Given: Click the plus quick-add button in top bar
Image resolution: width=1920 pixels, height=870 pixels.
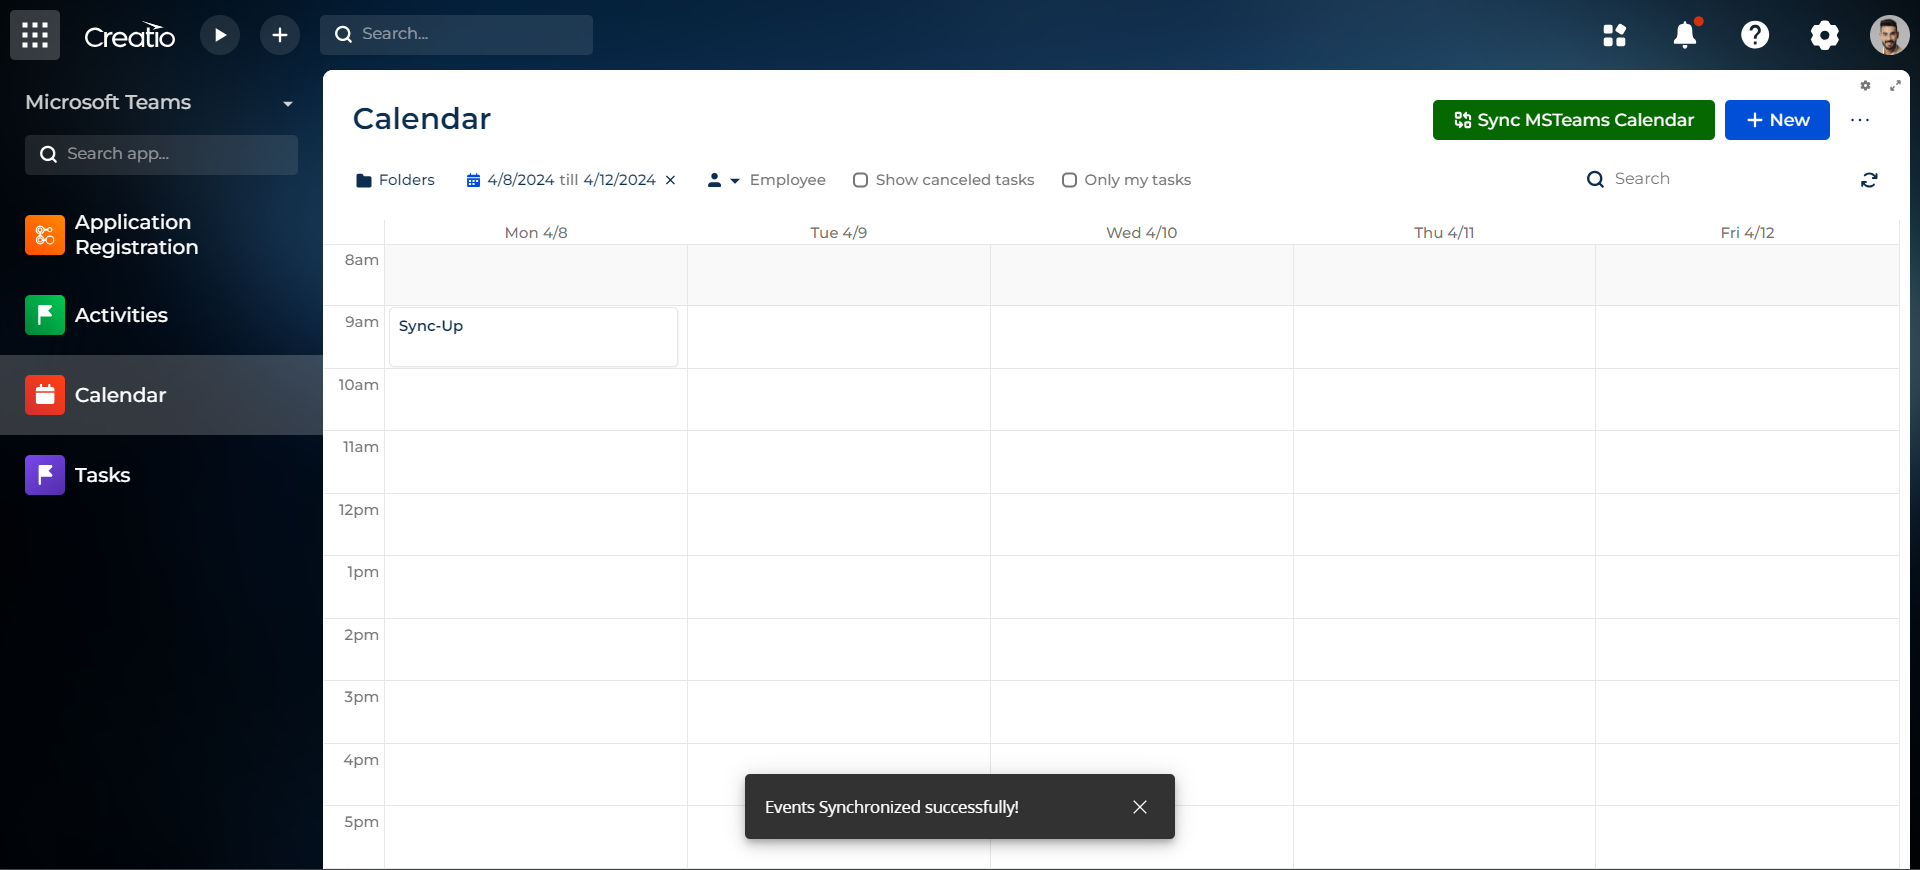Looking at the screenshot, I should click(x=280, y=35).
